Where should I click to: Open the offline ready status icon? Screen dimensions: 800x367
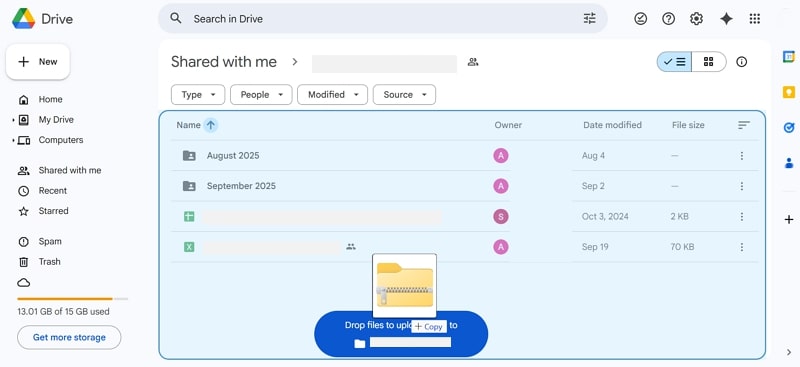click(x=640, y=19)
